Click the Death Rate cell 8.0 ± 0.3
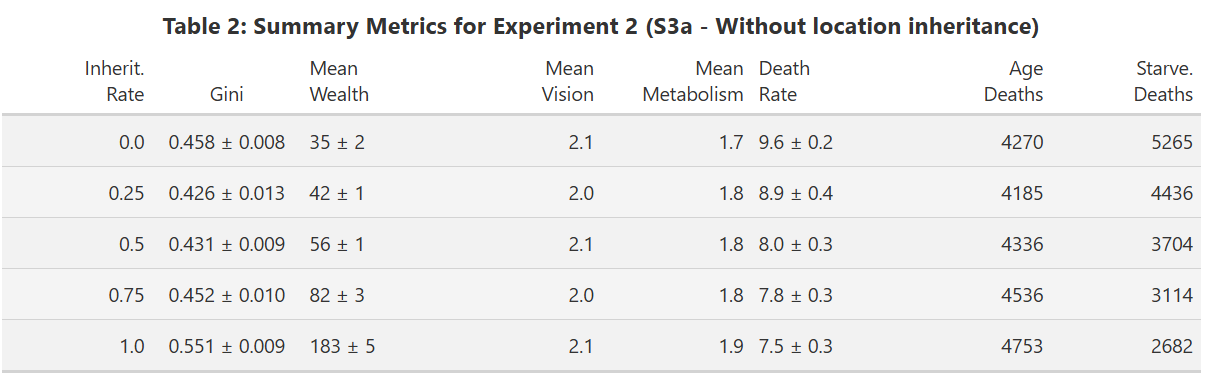 (796, 244)
